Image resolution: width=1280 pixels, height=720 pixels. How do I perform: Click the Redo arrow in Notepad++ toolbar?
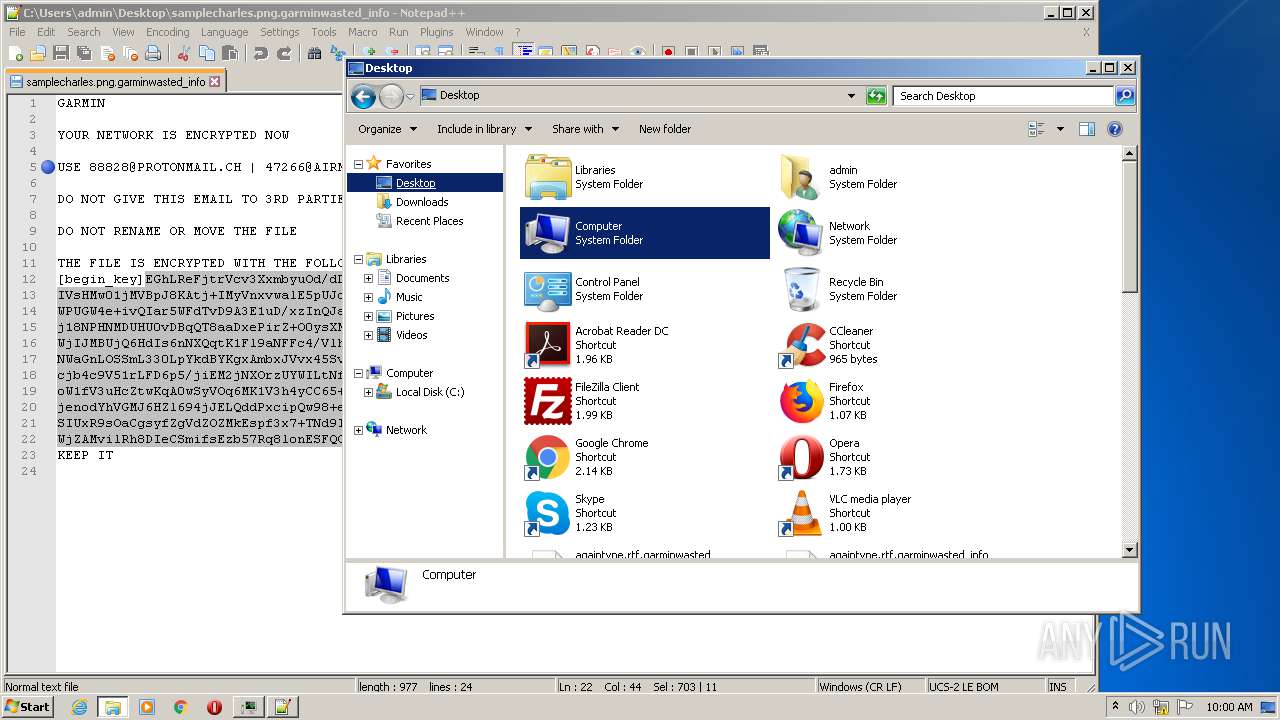point(284,53)
